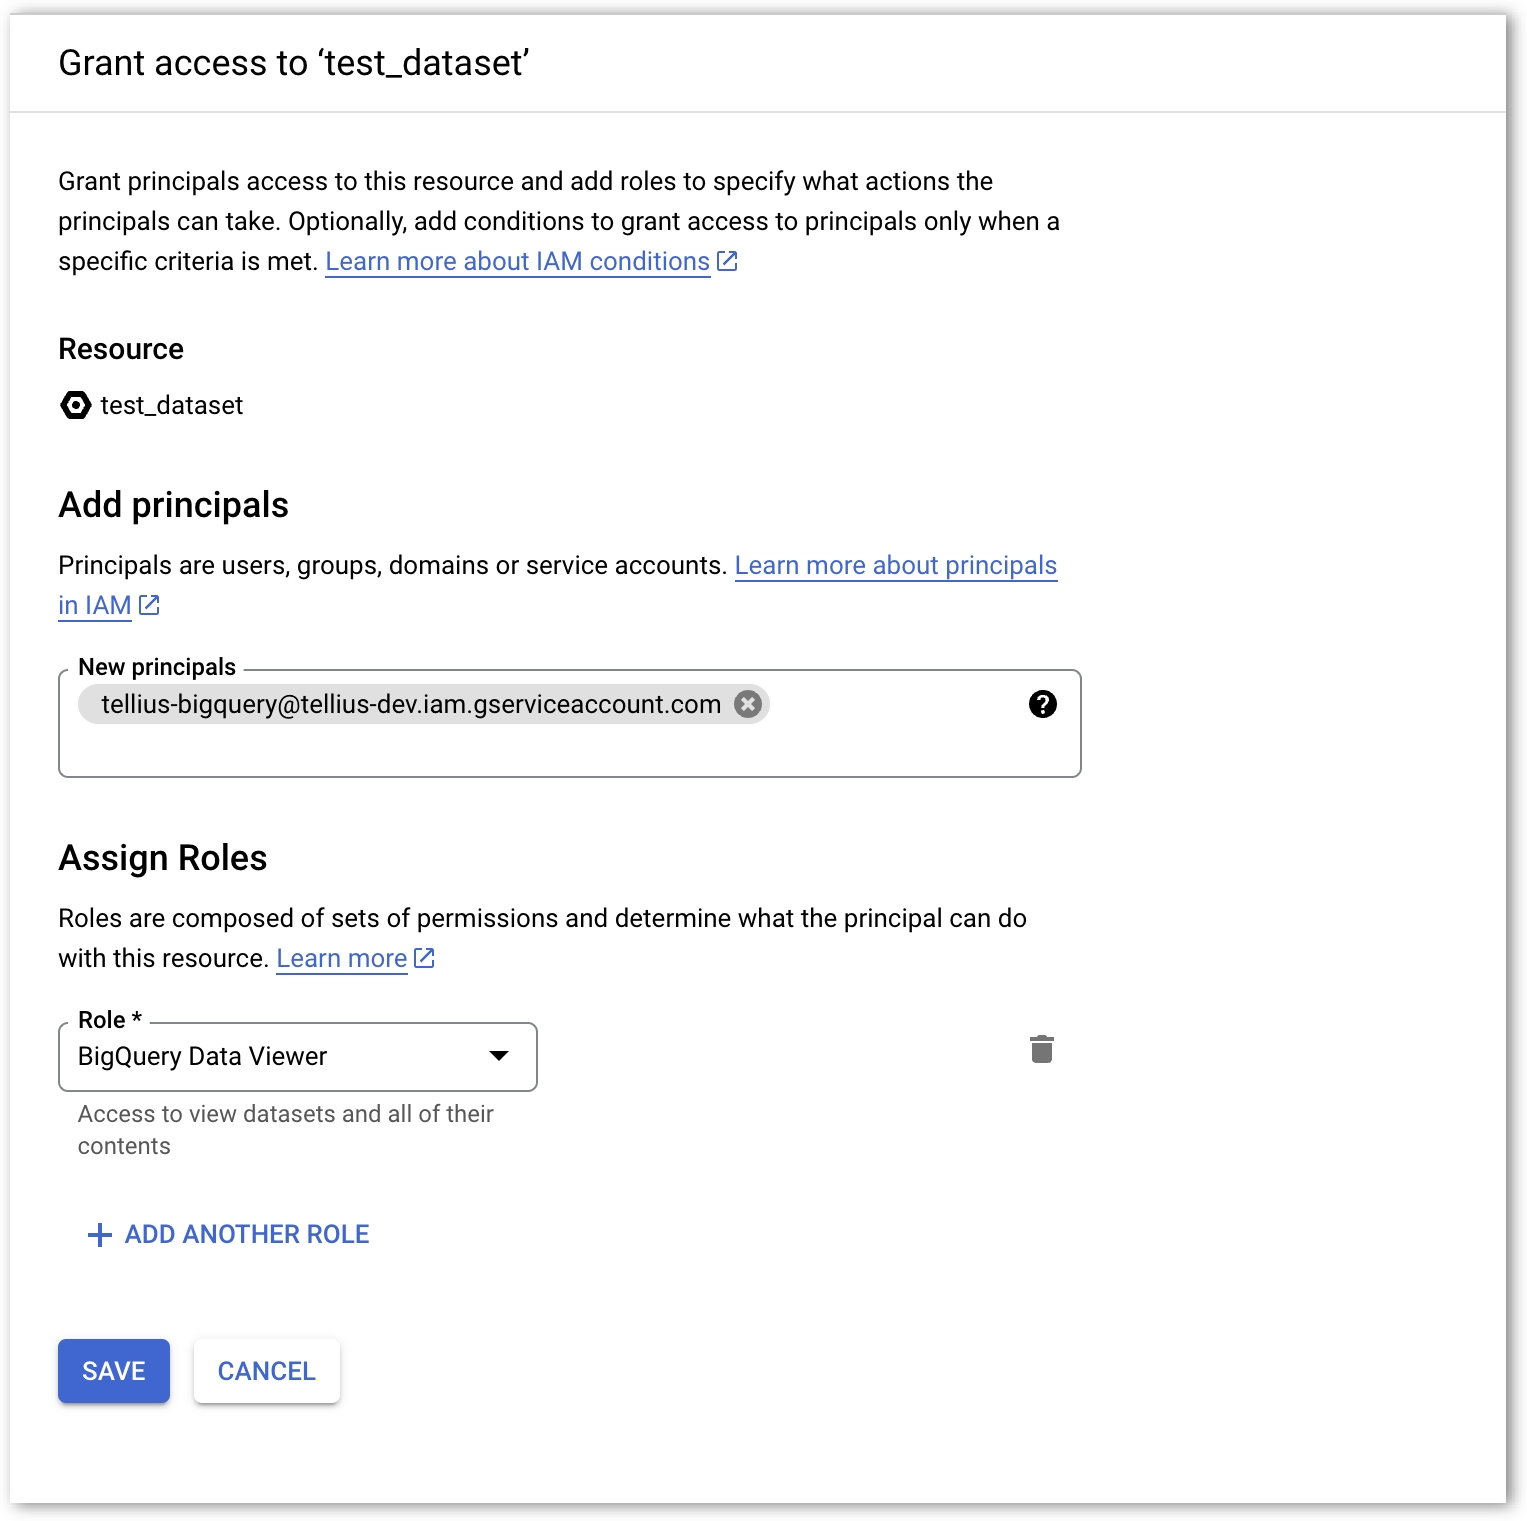The width and height of the screenshot is (1527, 1521).
Task: Click external link icon after Learn more
Action: (x=425, y=958)
